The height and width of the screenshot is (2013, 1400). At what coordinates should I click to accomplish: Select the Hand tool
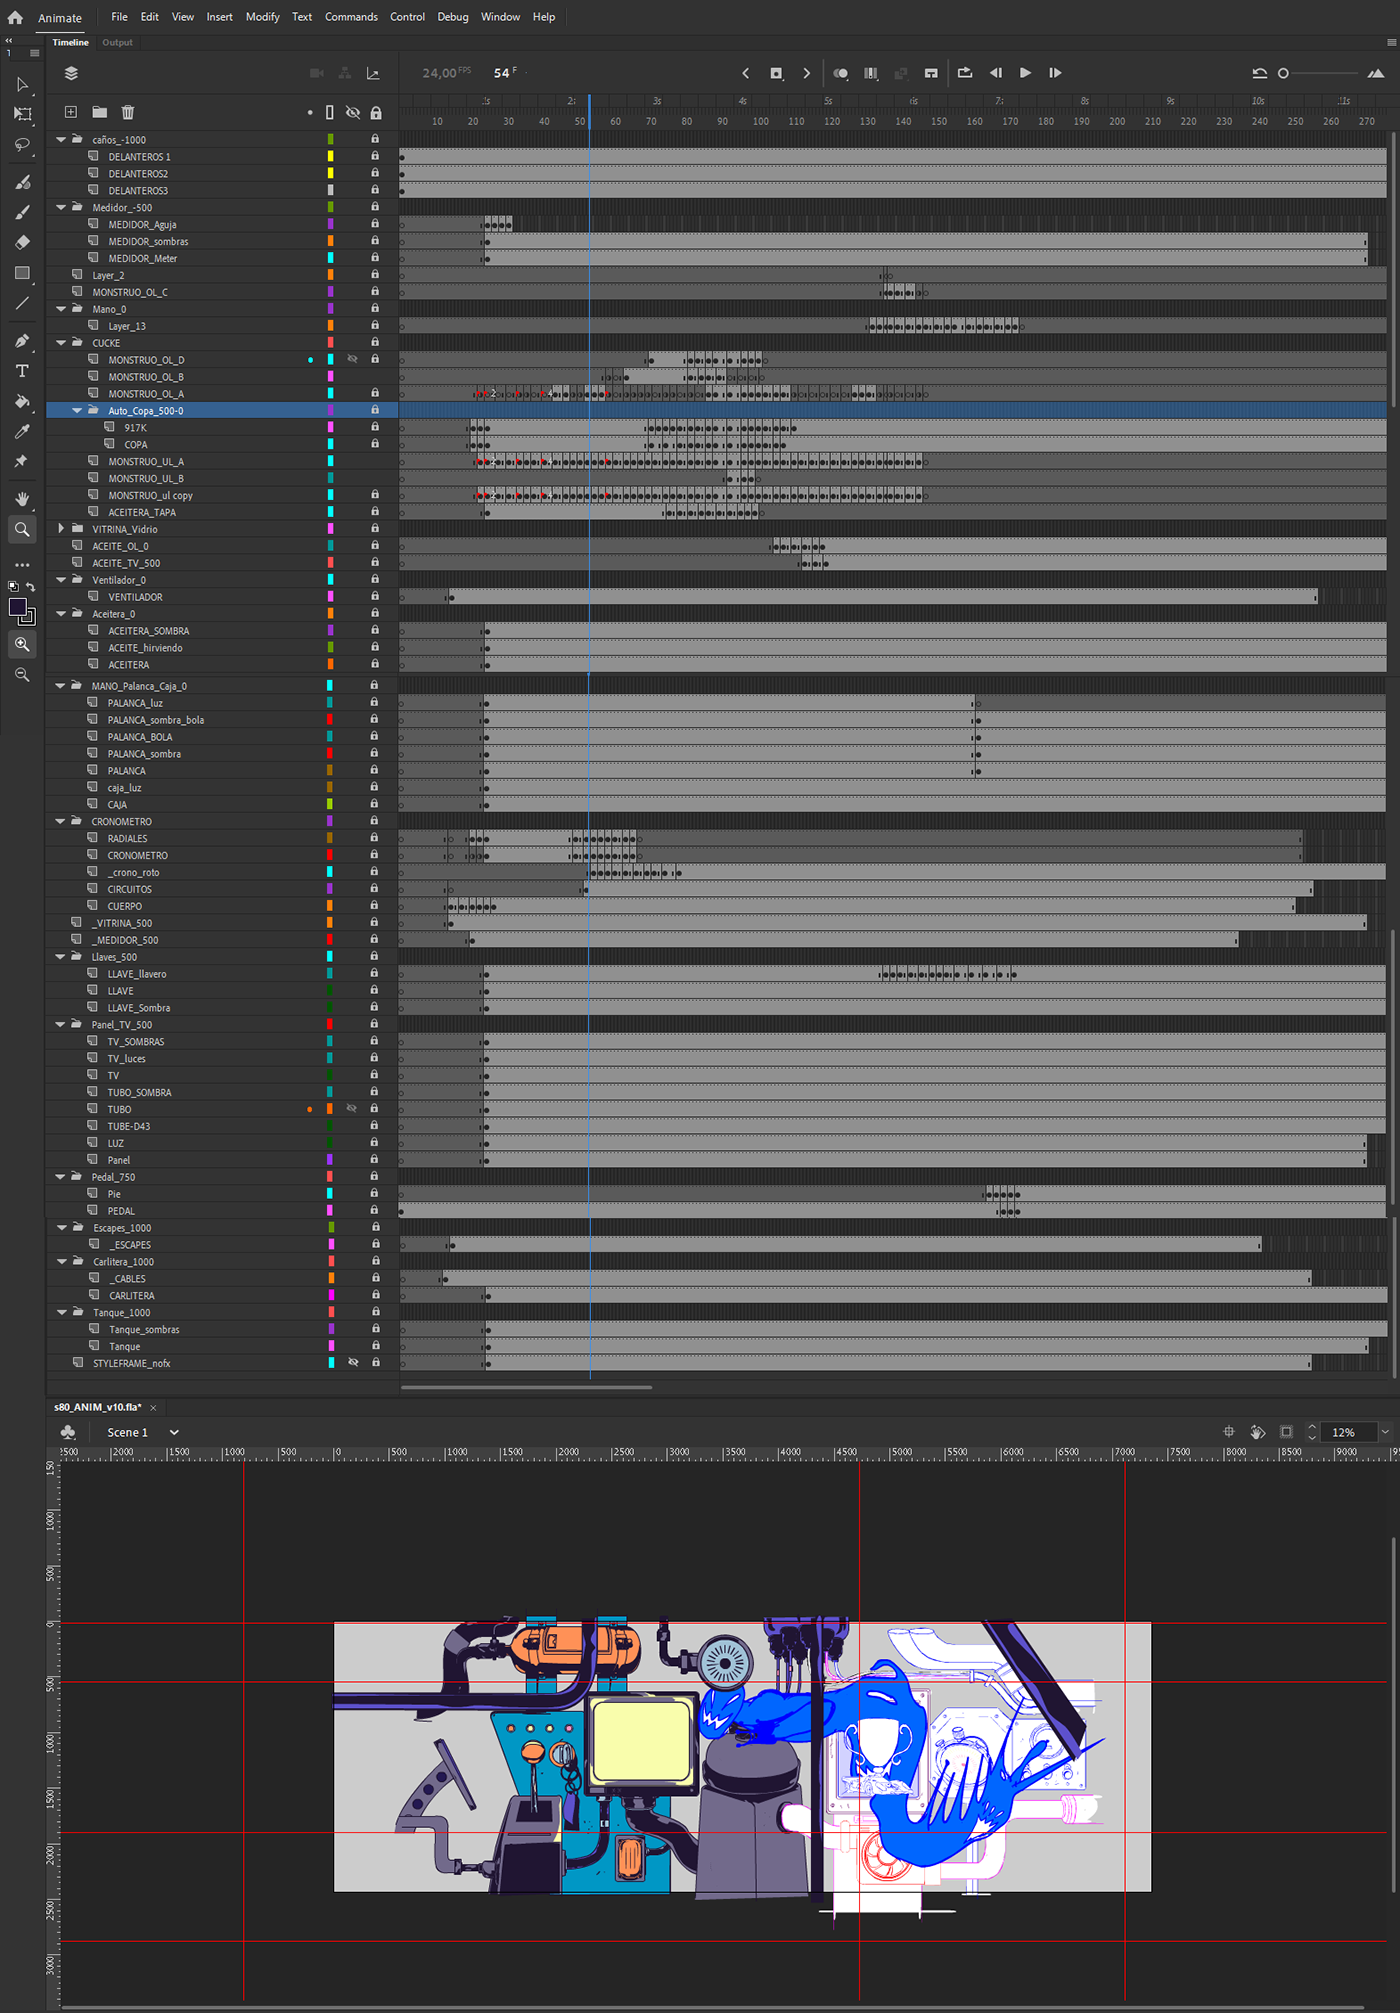pyautogui.click(x=22, y=498)
